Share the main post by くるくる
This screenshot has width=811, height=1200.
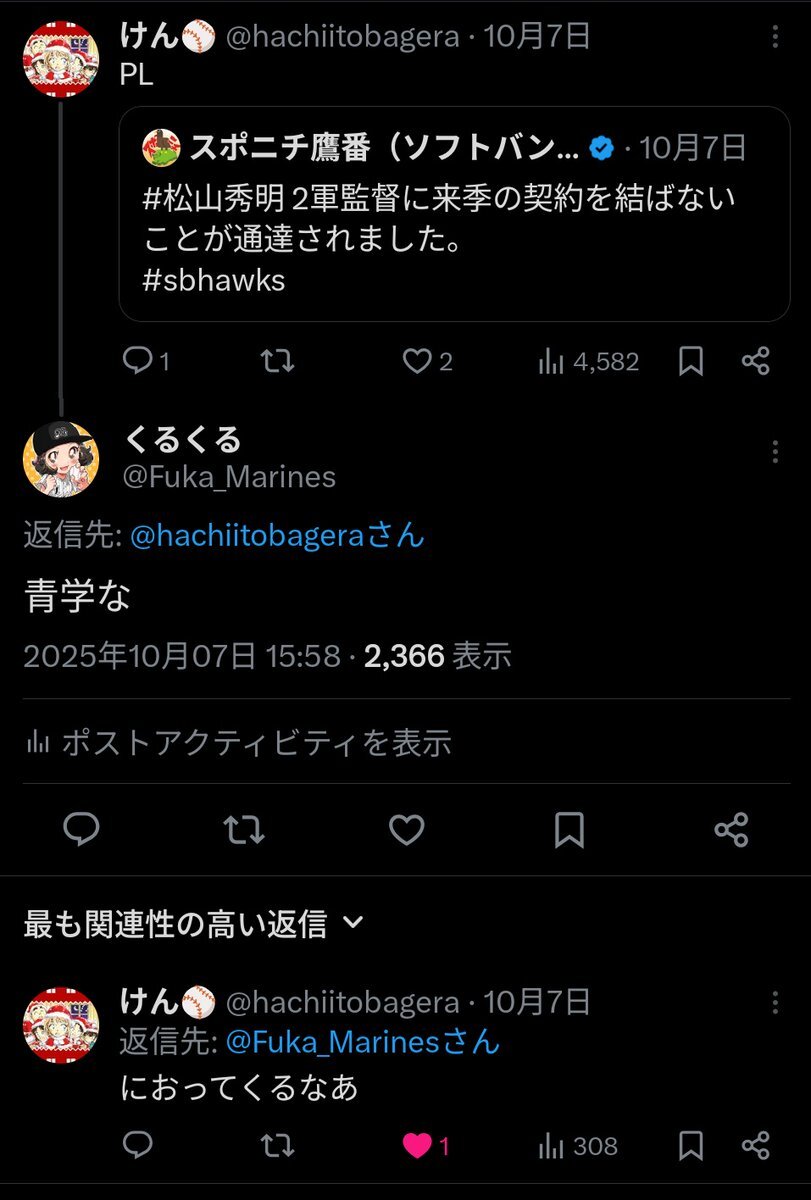732,829
